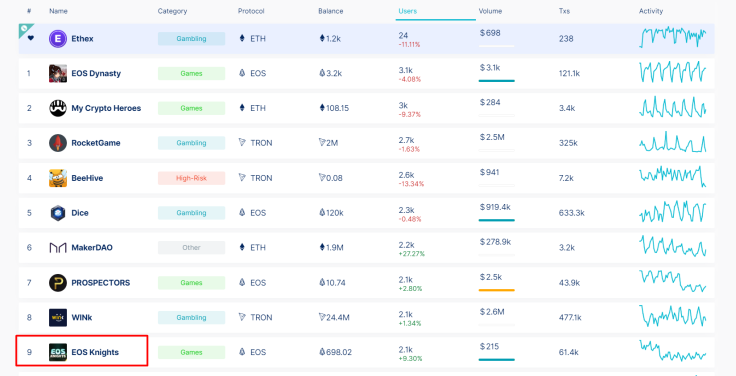Click the EOS protocol icon in EOS Dynasty row

(x=242, y=73)
